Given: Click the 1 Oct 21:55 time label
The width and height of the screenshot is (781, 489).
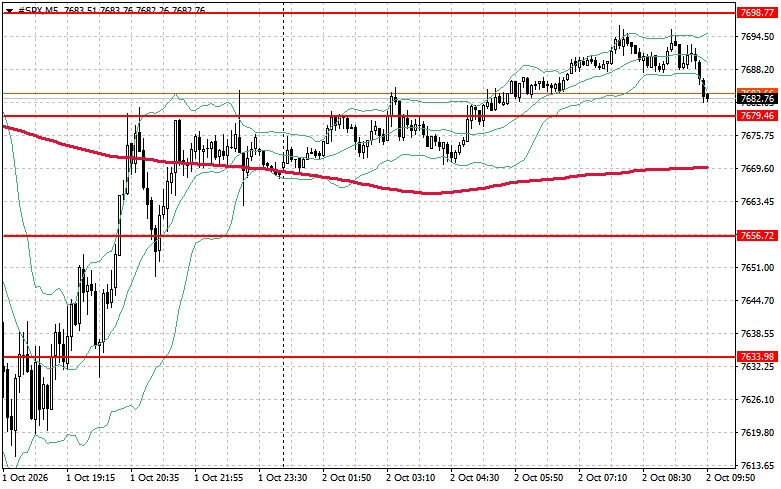Looking at the screenshot, I should 219,478.
